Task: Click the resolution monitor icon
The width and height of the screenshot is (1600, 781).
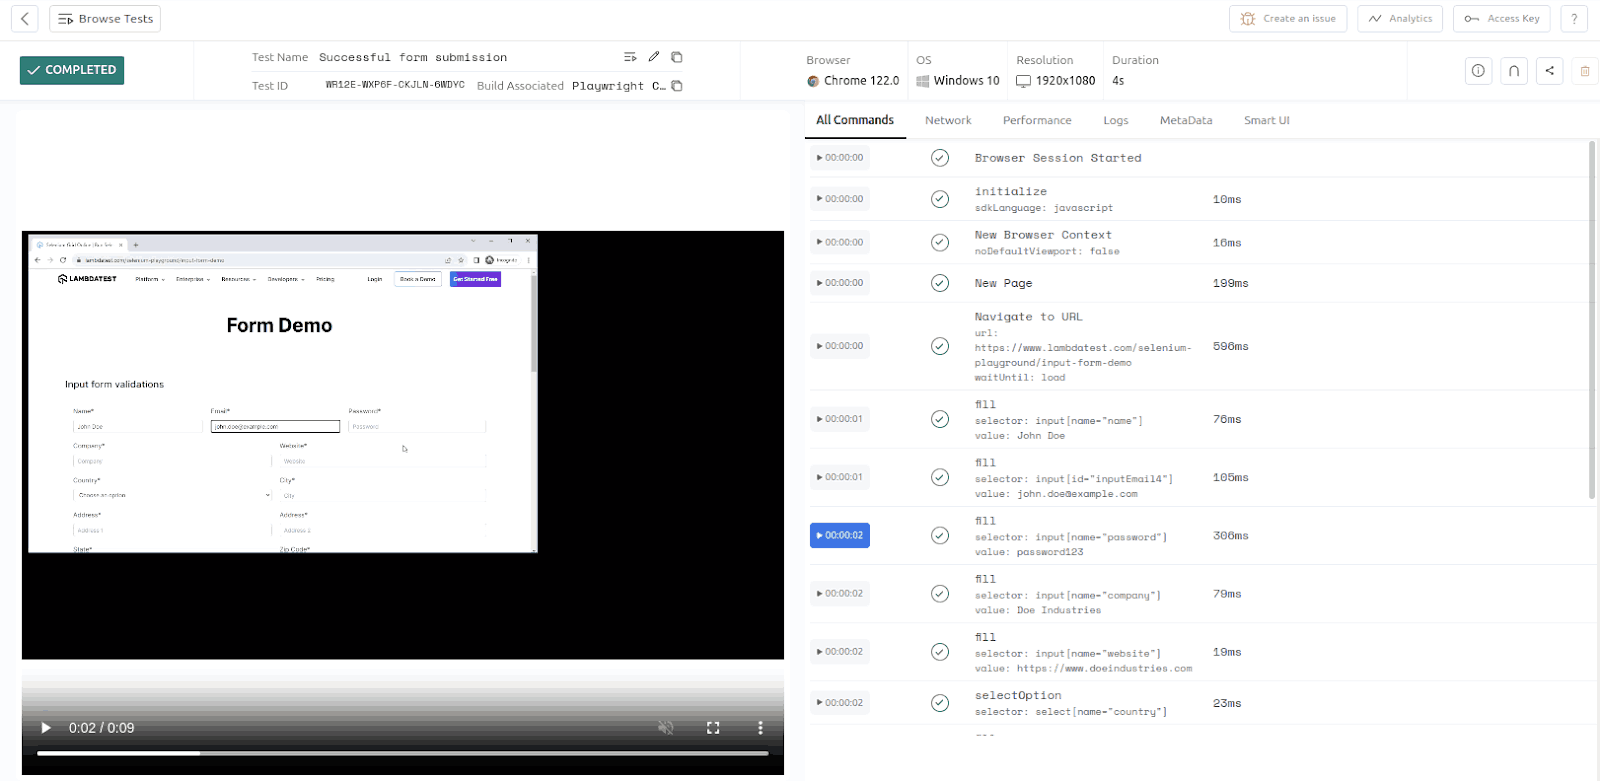Action: (1023, 81)
